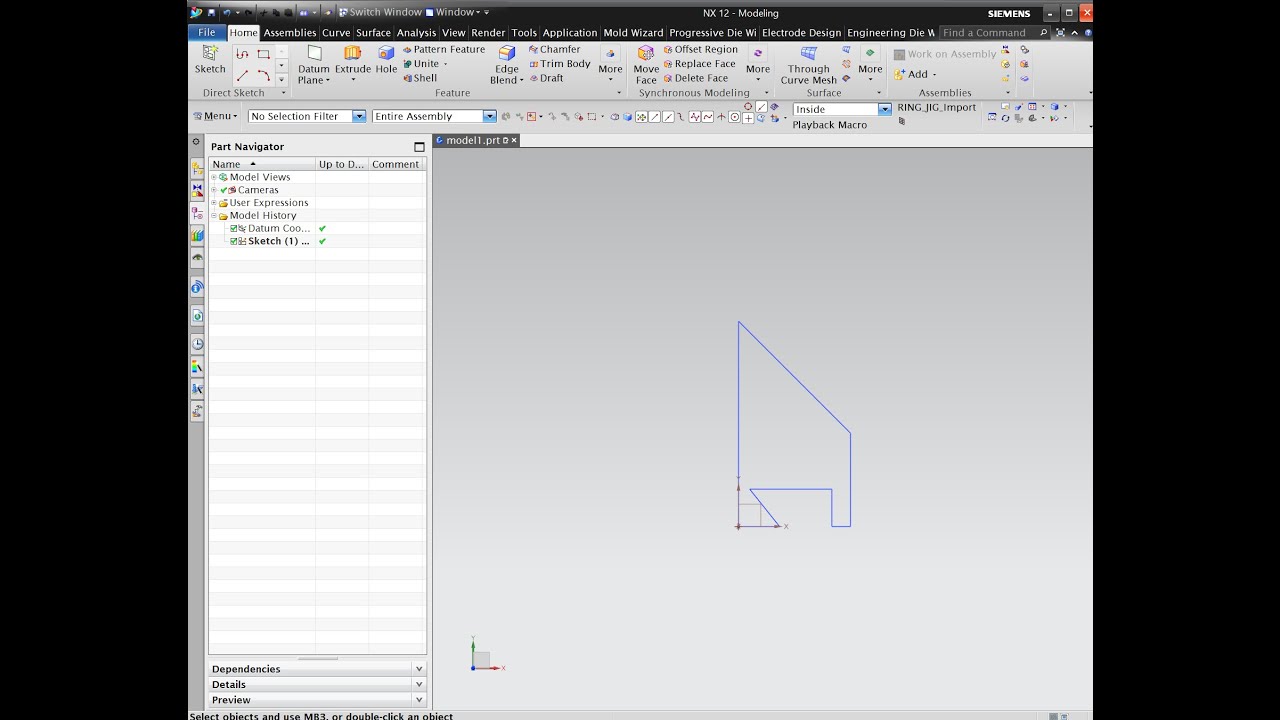
Task: Open the Reuse Library sidebar tab
Action: [197, 235]
